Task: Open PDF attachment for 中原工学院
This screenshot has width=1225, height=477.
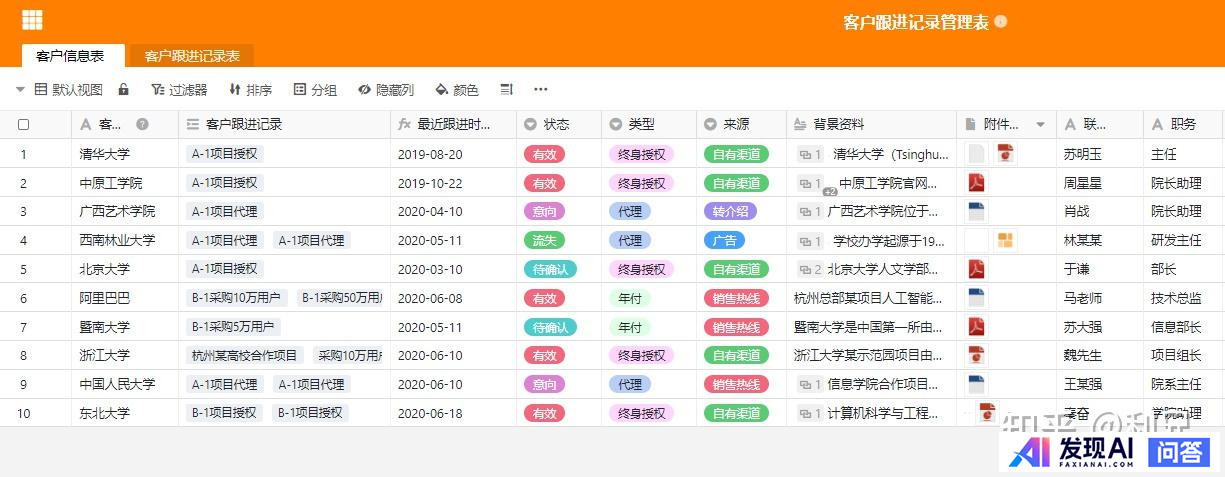Action: pyautogui.click(x=975, y=183)
